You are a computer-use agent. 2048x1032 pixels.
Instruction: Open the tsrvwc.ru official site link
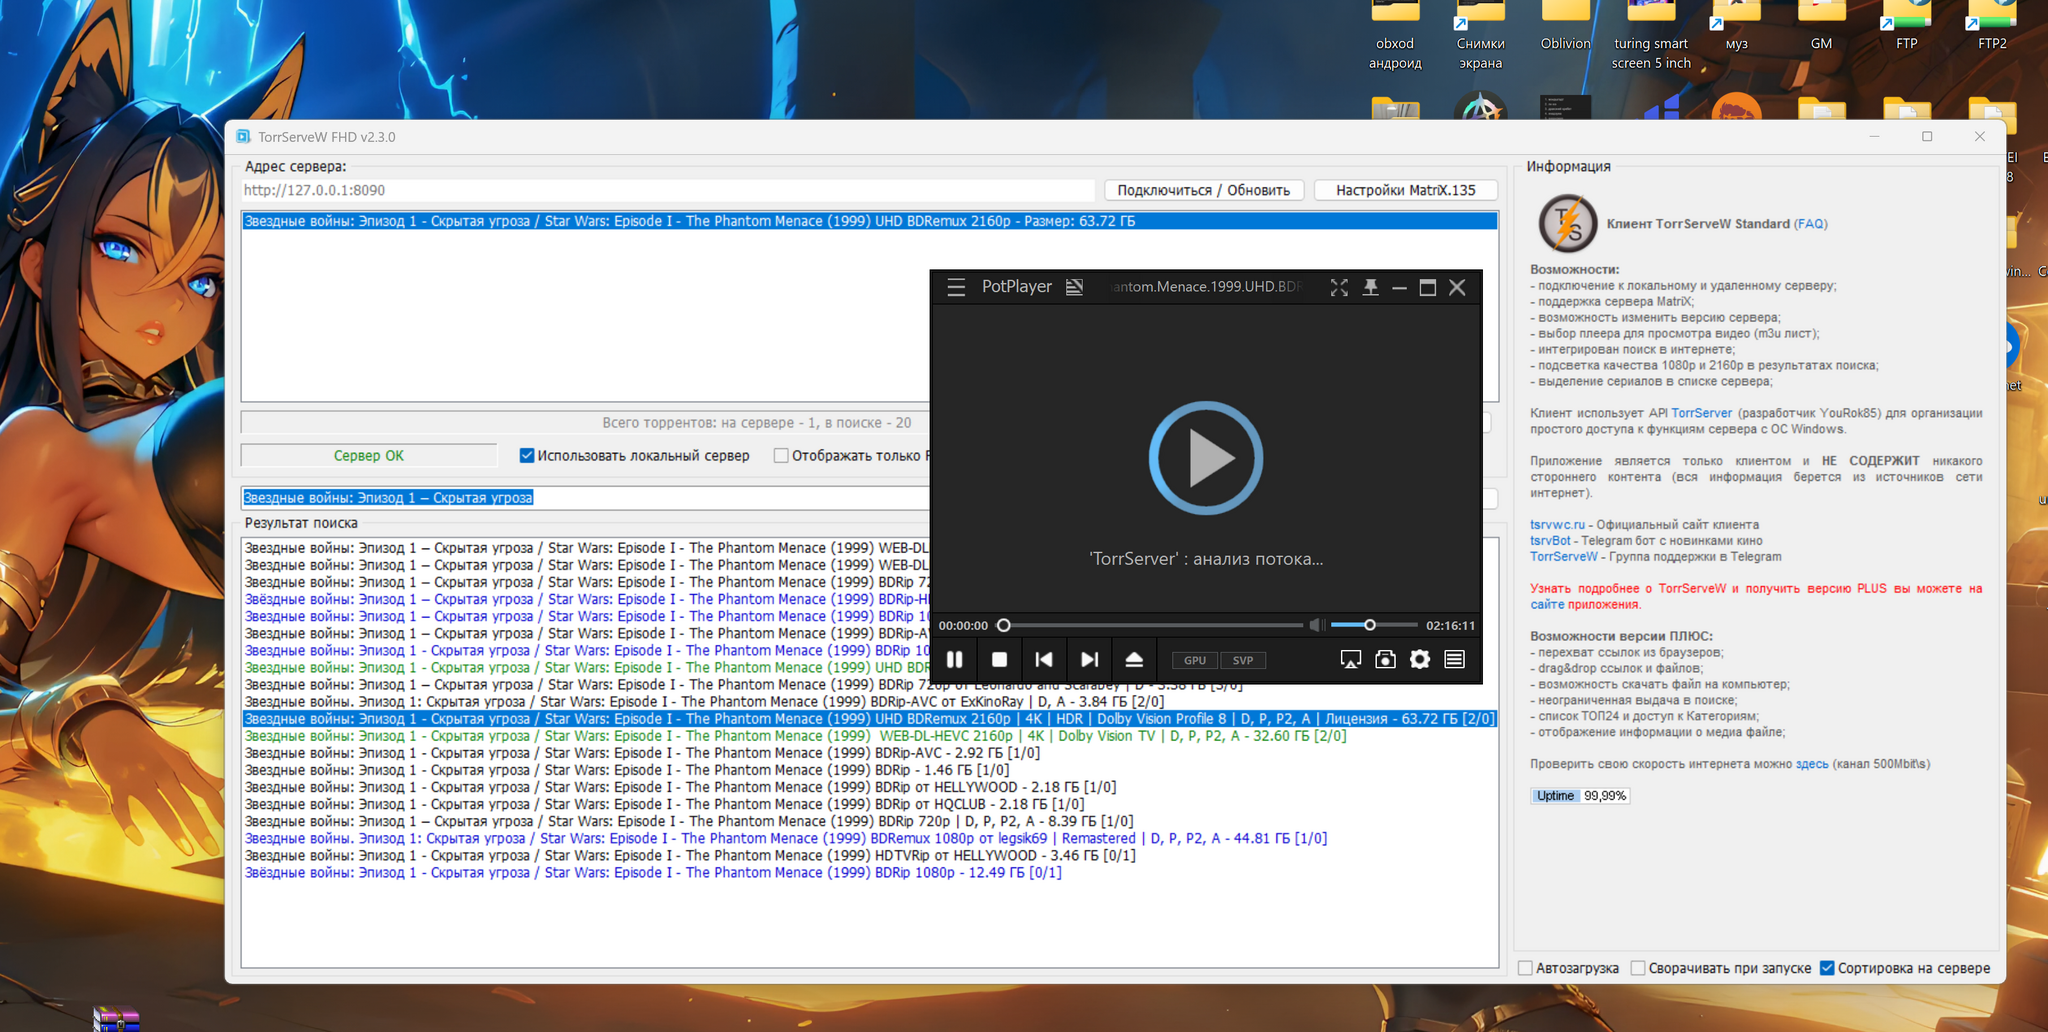(1557, 525)
